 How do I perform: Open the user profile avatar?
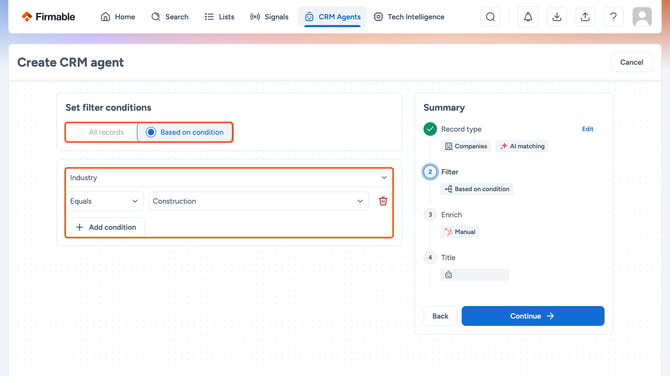coord(642,17)
